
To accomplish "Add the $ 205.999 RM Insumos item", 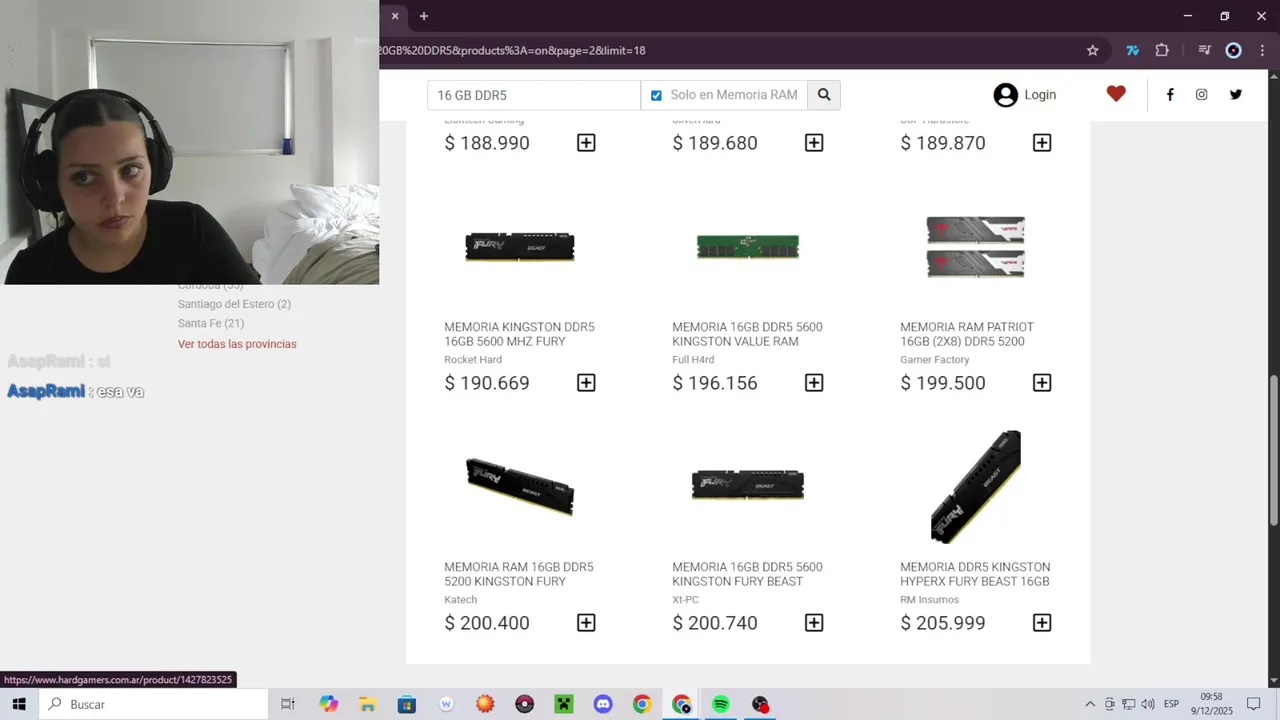I will pos(1042,623).
